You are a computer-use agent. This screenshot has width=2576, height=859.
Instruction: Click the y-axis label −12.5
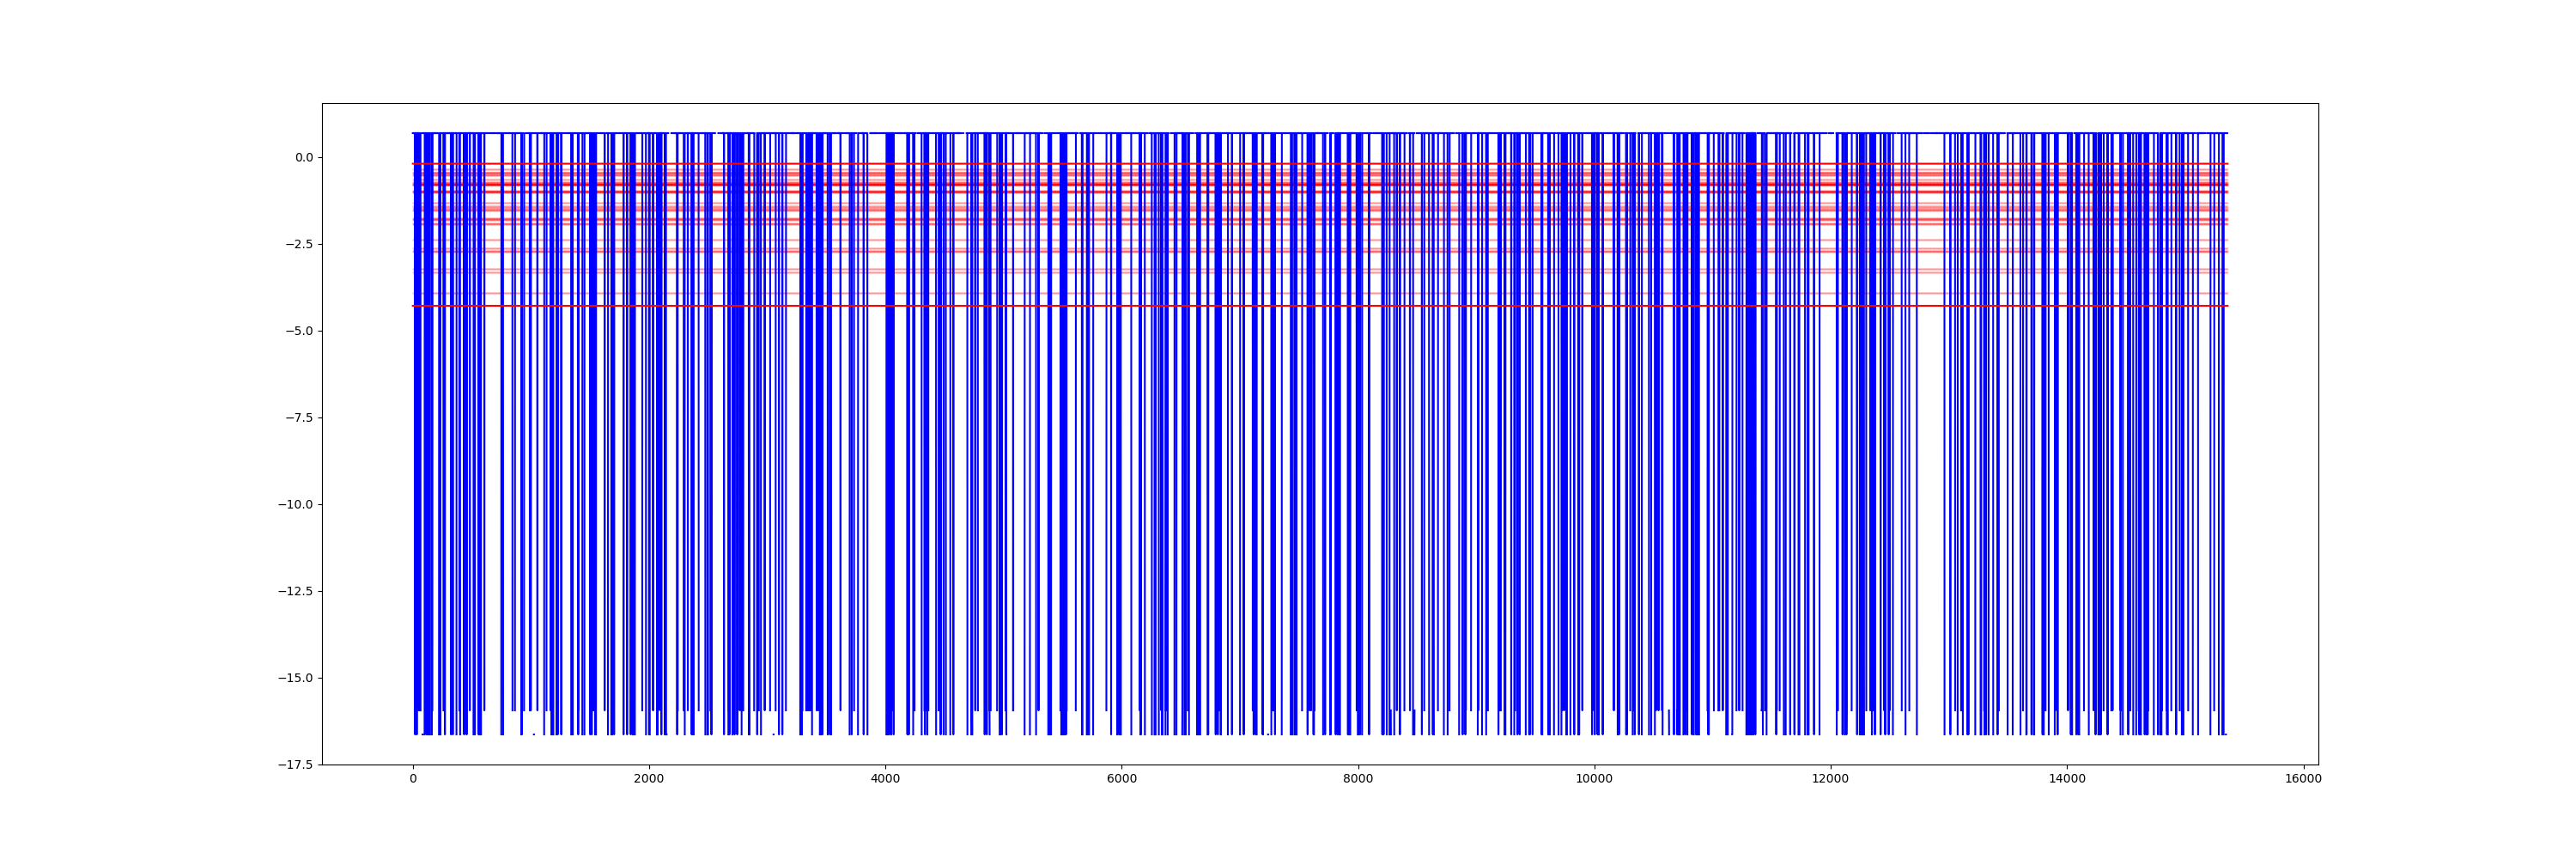click(295, 591)
